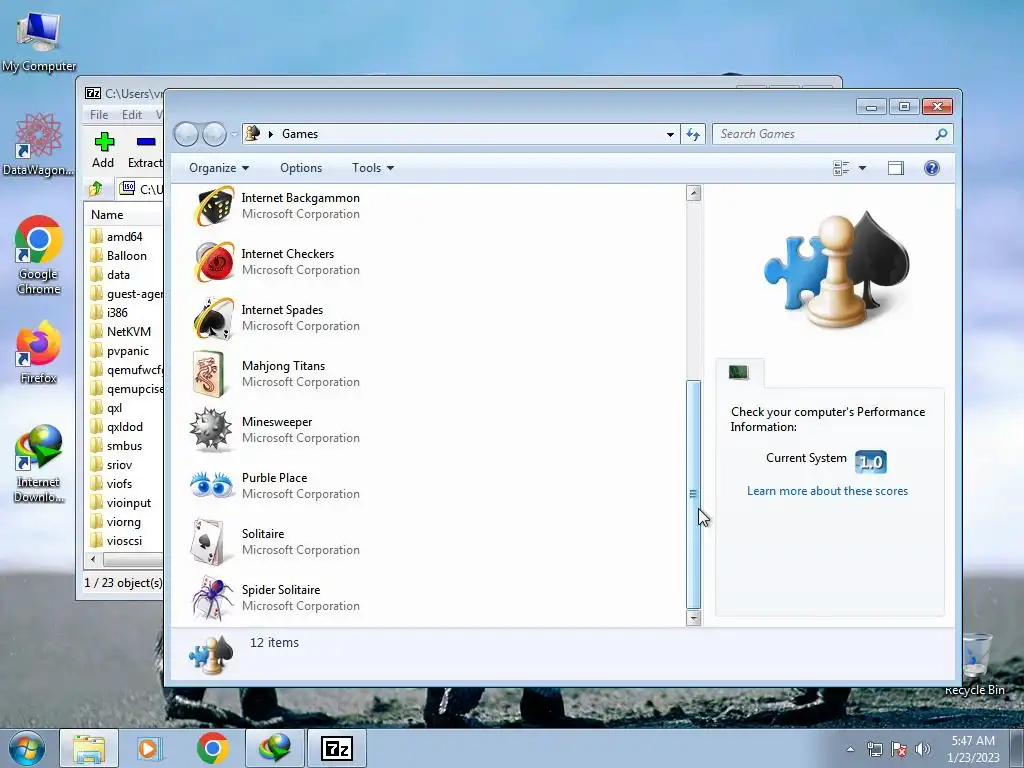Click the Show desktop strip on taskbar

click(x=1017, y=748)
